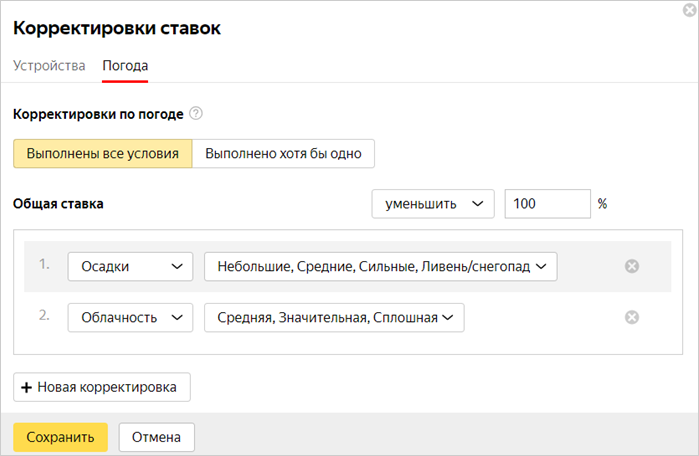
Task: Close the bid adjustments dialog
Action: (690, 9)
